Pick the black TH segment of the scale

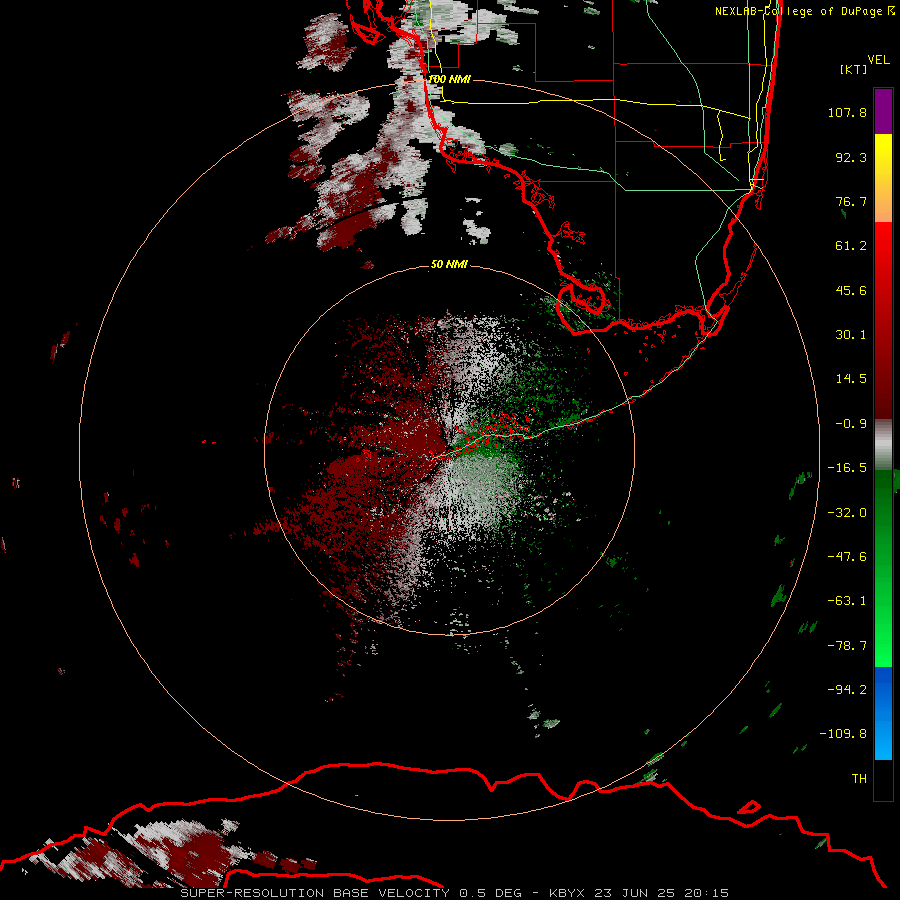883,780
